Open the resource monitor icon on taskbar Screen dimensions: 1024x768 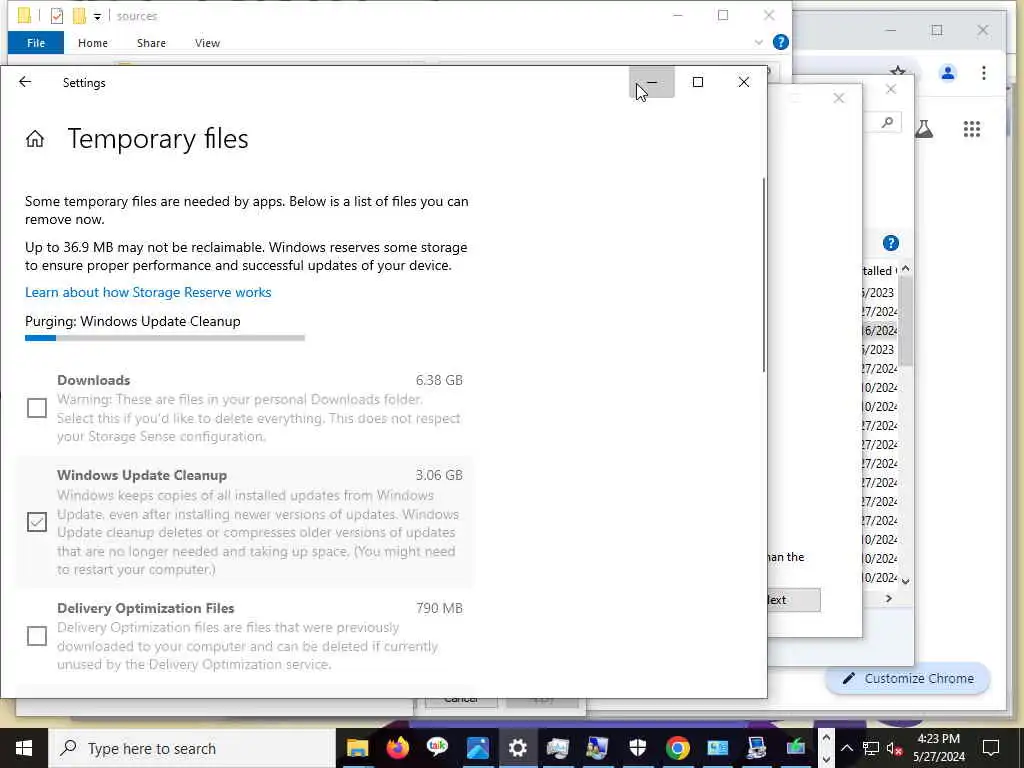pyautogui.click(x=557, y=748)
